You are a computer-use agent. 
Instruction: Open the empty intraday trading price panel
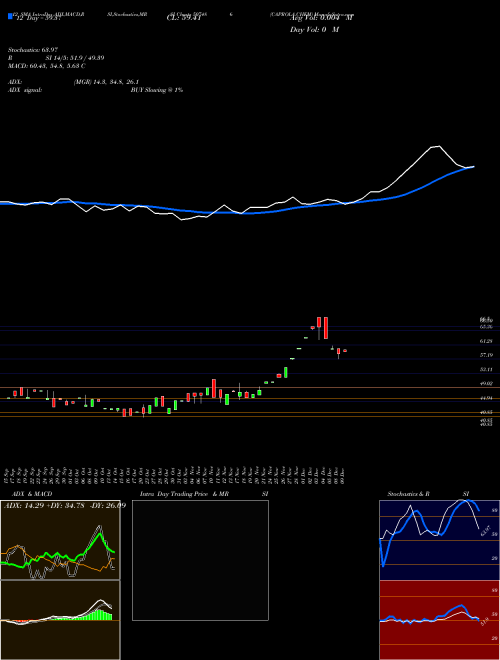200,560
